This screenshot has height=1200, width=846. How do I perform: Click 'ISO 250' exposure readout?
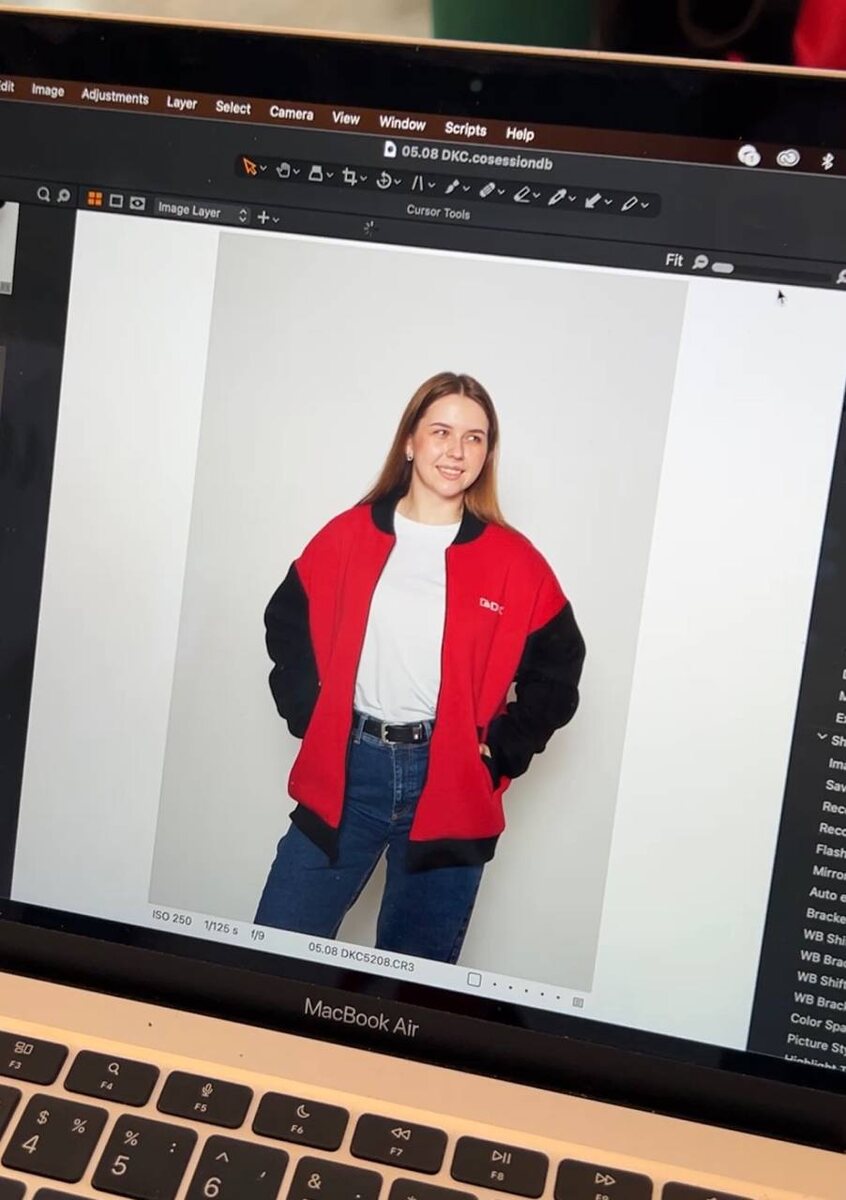click(x=172, y=917)
